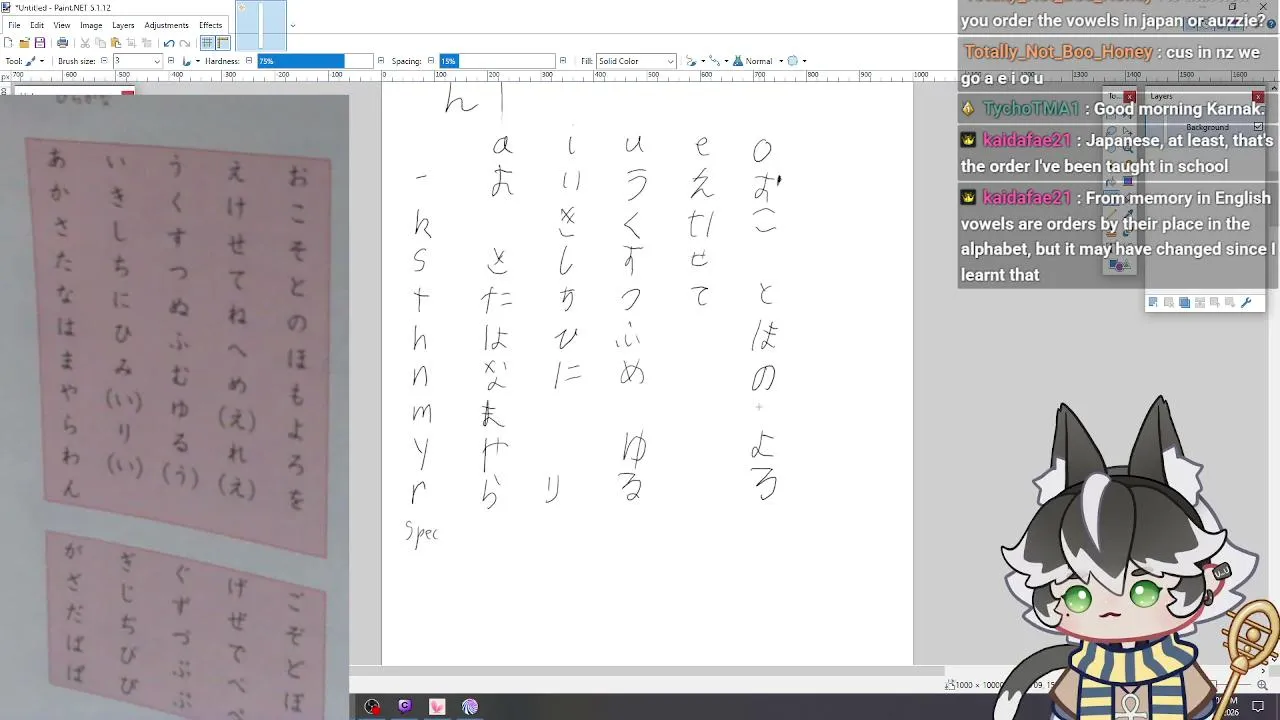Open the Image menu

click(x=91, y=25)
